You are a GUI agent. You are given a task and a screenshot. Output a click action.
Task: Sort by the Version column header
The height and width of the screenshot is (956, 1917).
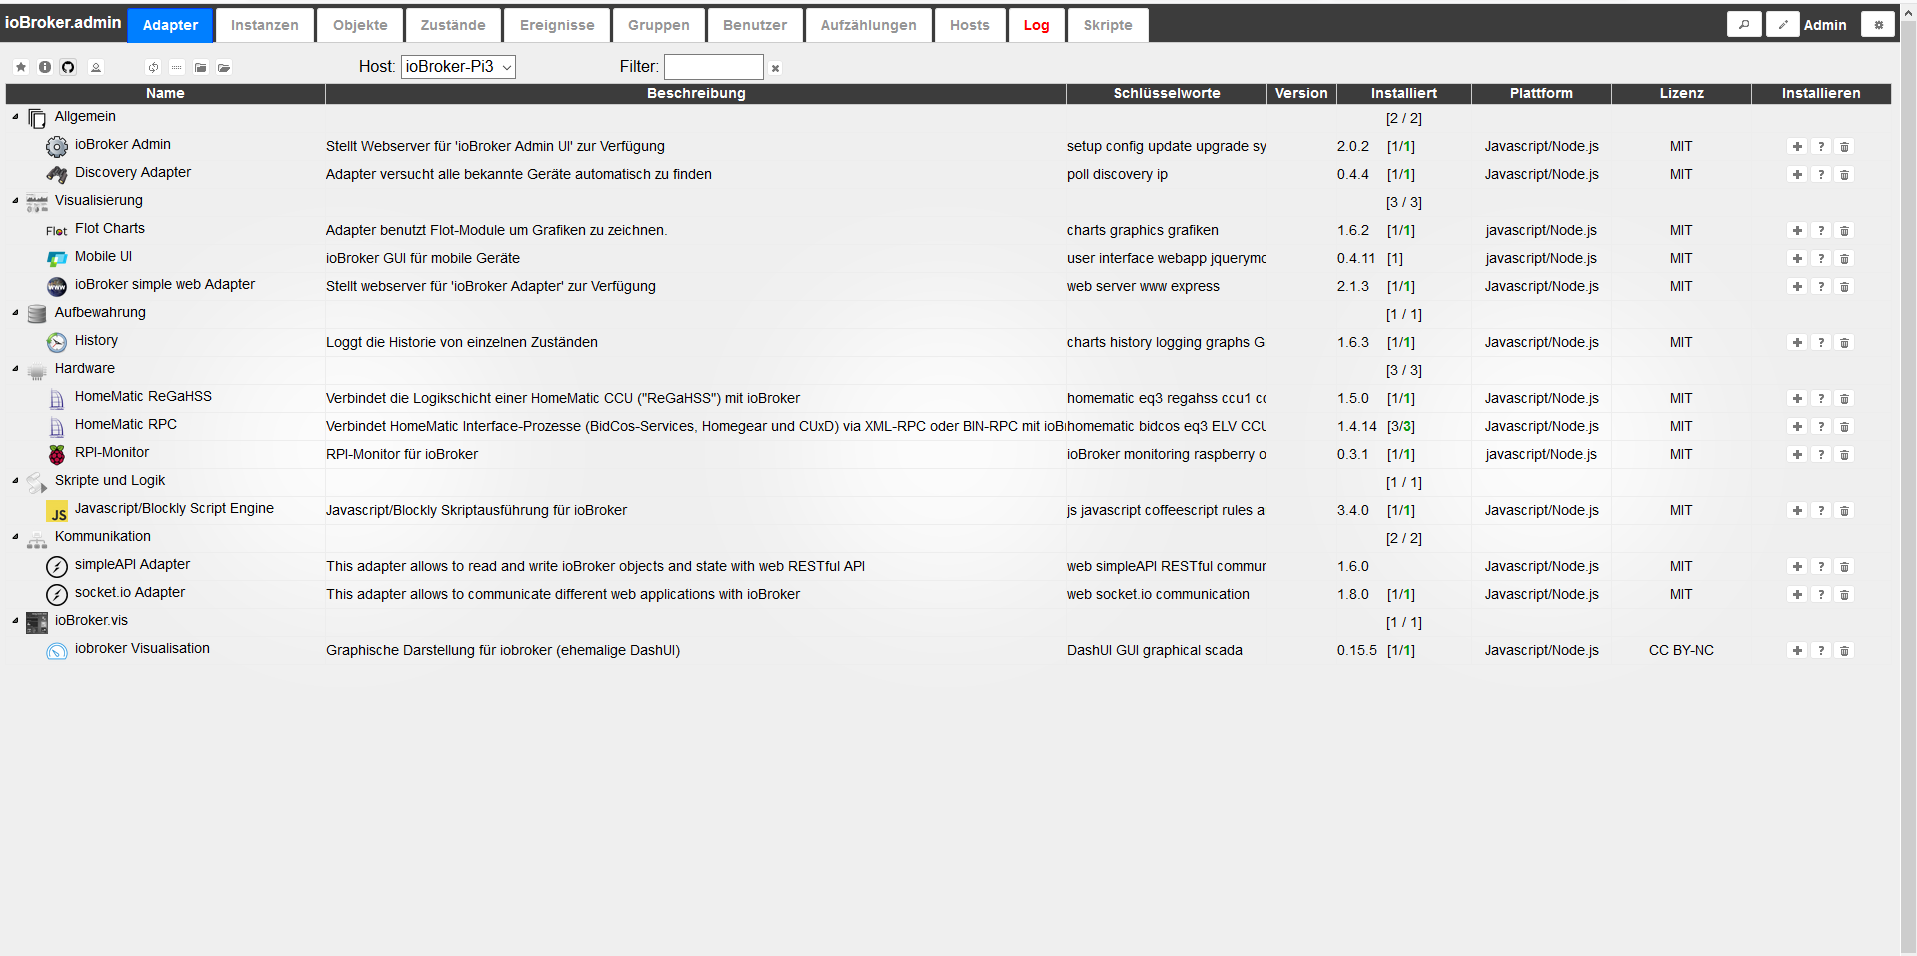coord(1301,93)
